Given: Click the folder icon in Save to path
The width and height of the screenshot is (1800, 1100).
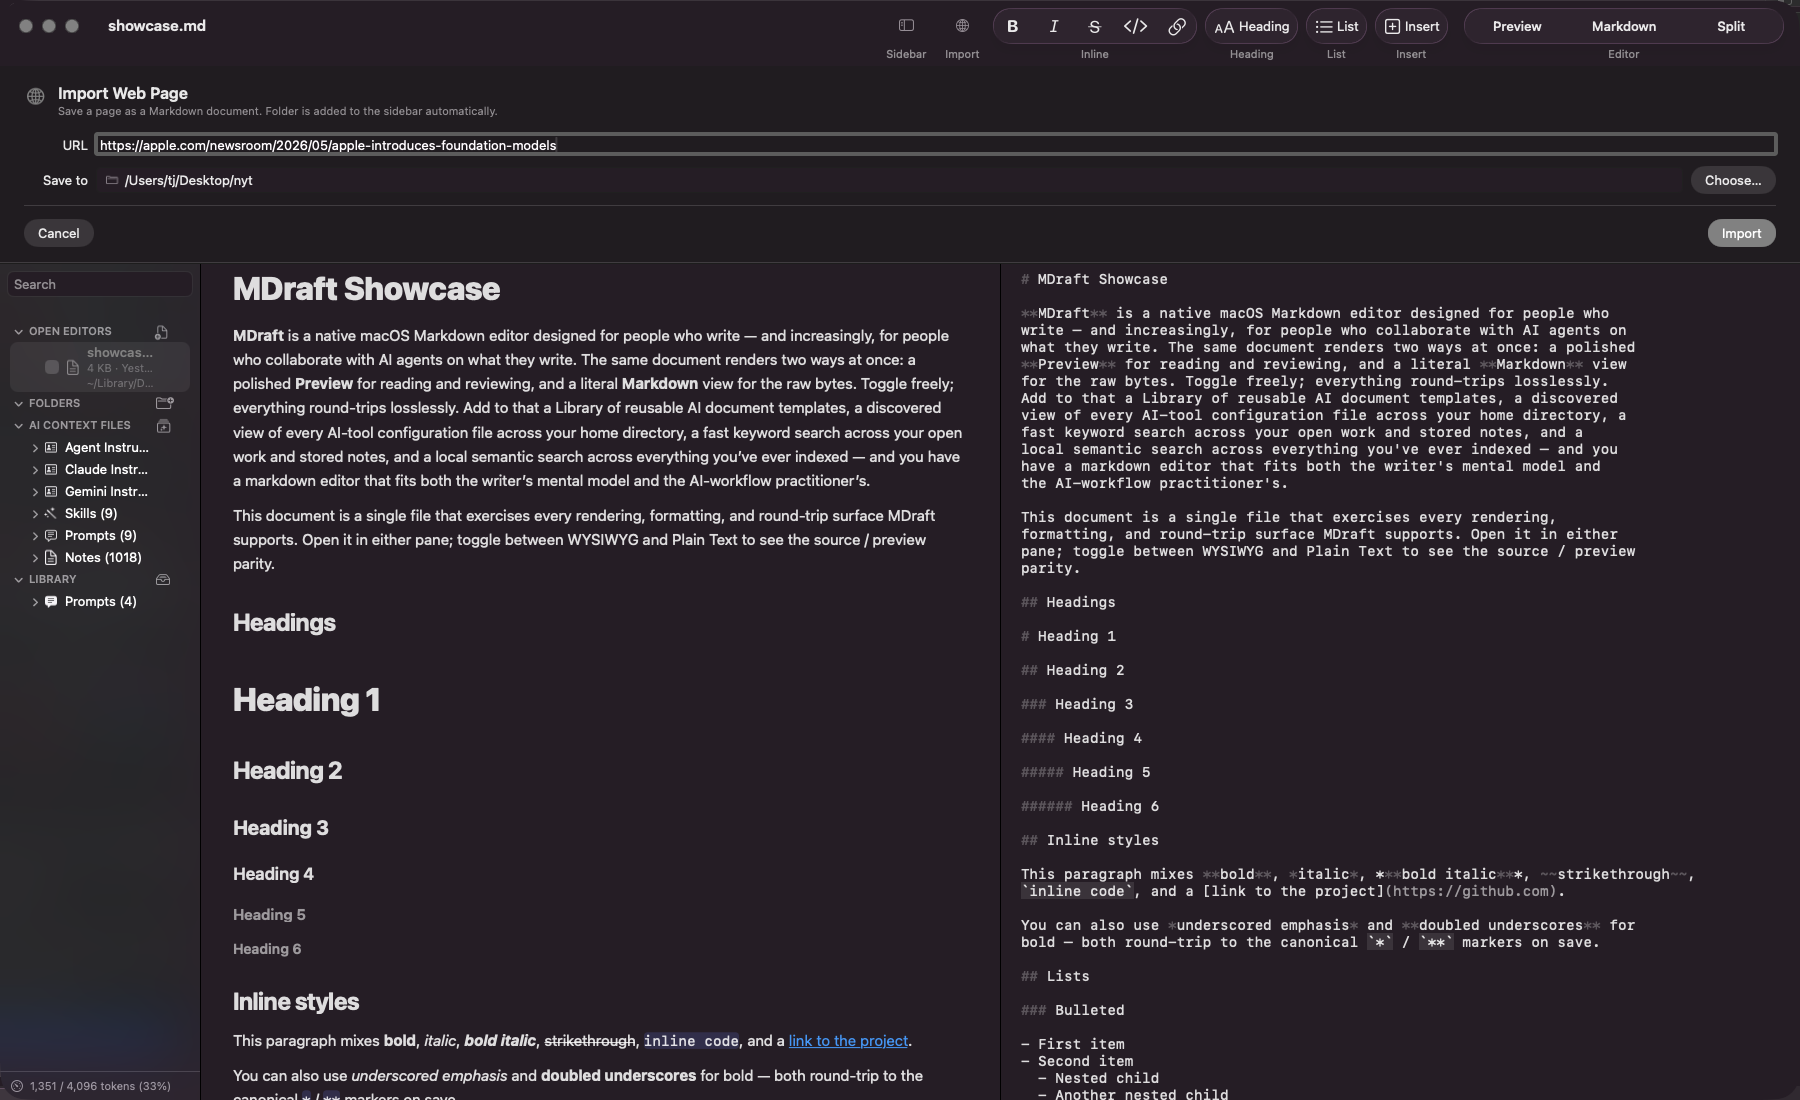Looking at the screenshot, I should pyautogui.click(x=112, y=180).
